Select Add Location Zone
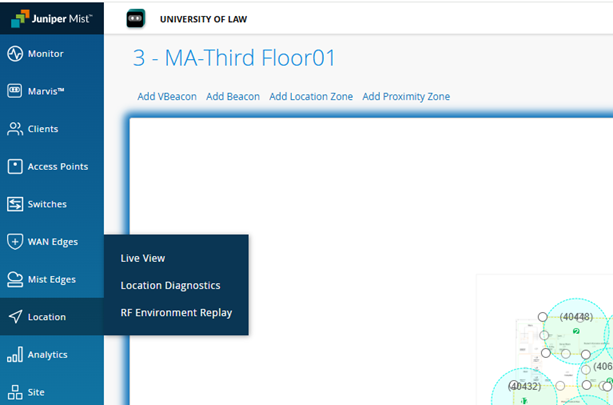This screenshot has width=613, height=405. point(311,97)
